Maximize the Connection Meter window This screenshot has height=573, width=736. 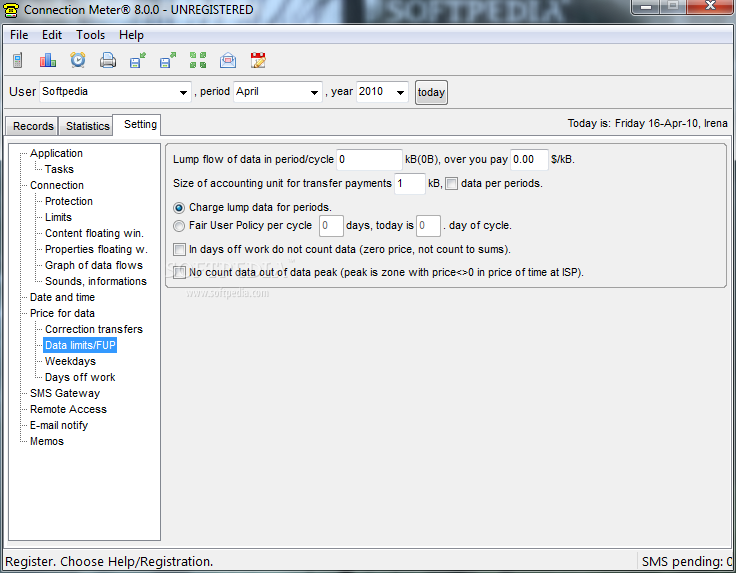673,7
